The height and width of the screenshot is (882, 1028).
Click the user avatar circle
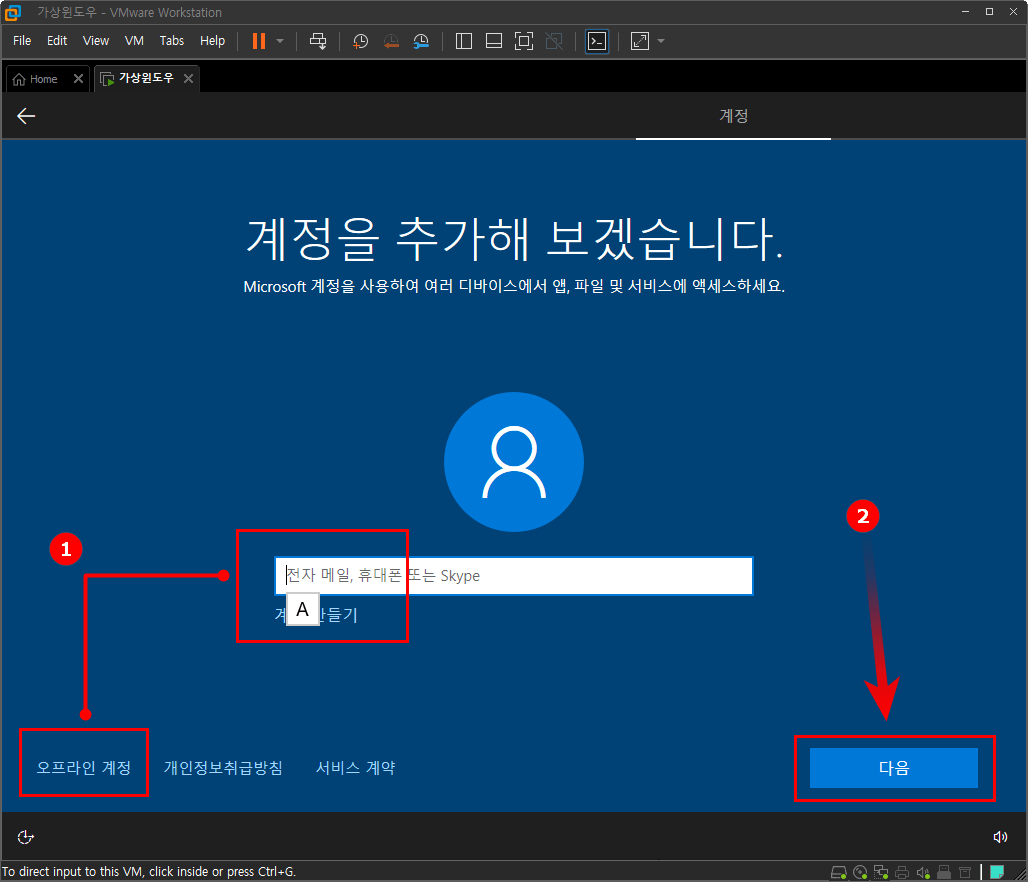[514, 462]
